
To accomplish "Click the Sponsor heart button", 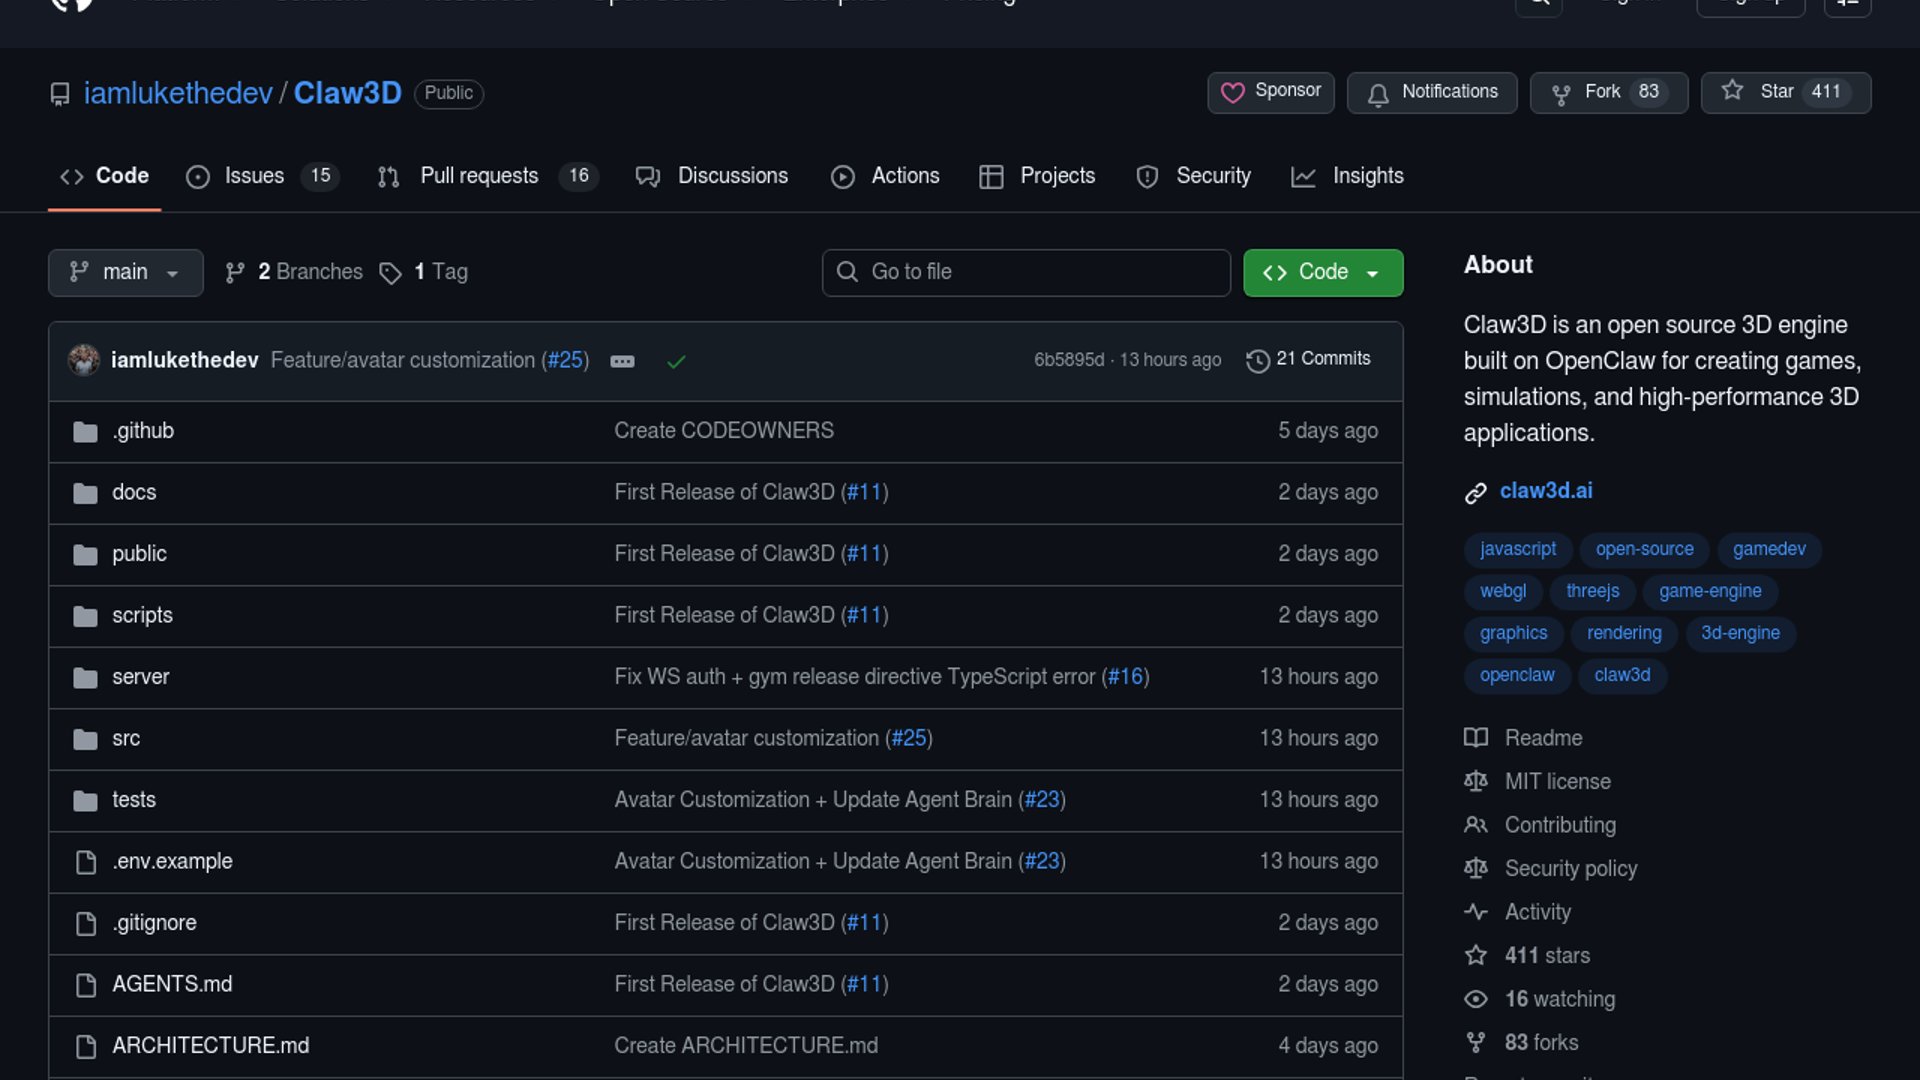I will 1270,92.
